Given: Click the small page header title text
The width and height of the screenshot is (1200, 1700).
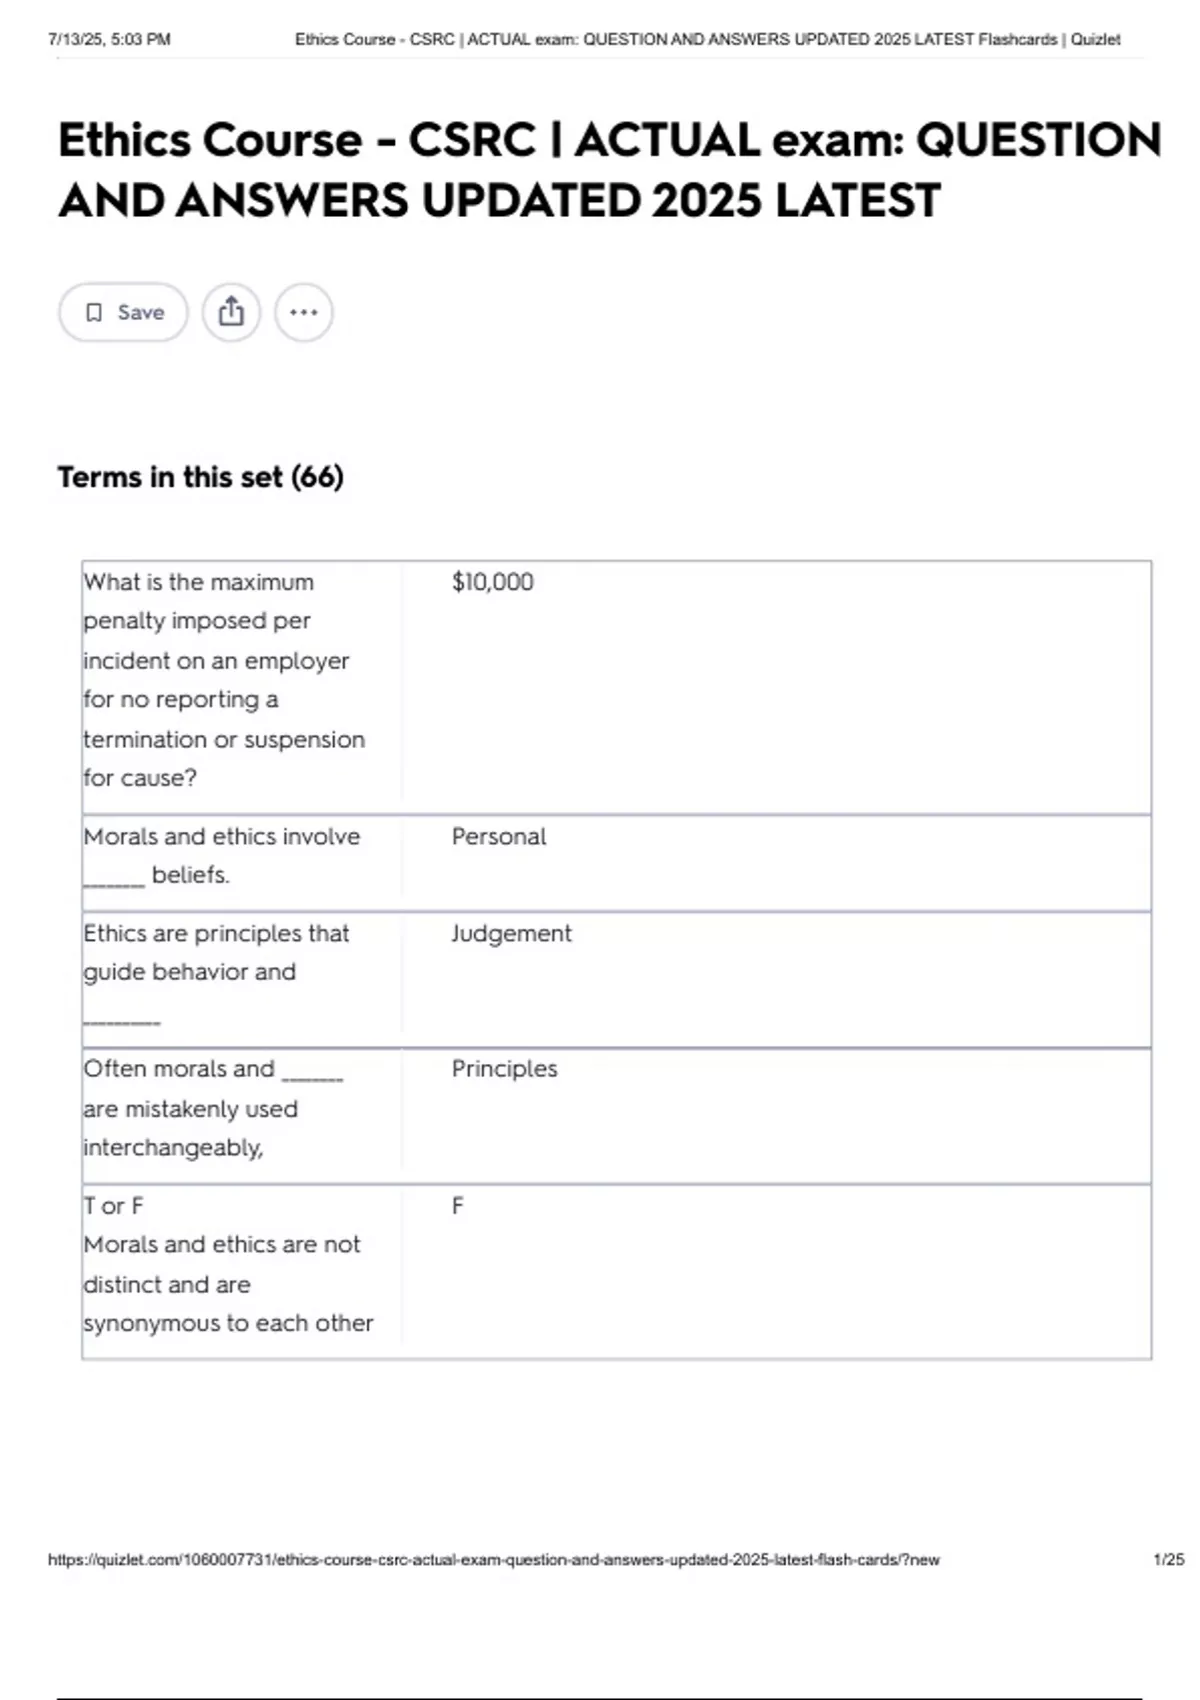Looking at the screenshot, I should click(x=707, y=40).
